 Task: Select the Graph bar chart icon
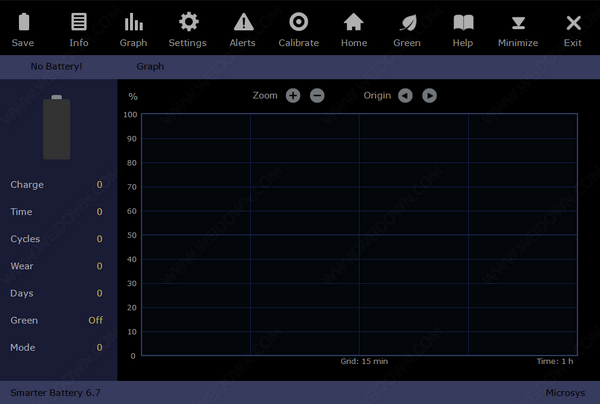point(133,23)
